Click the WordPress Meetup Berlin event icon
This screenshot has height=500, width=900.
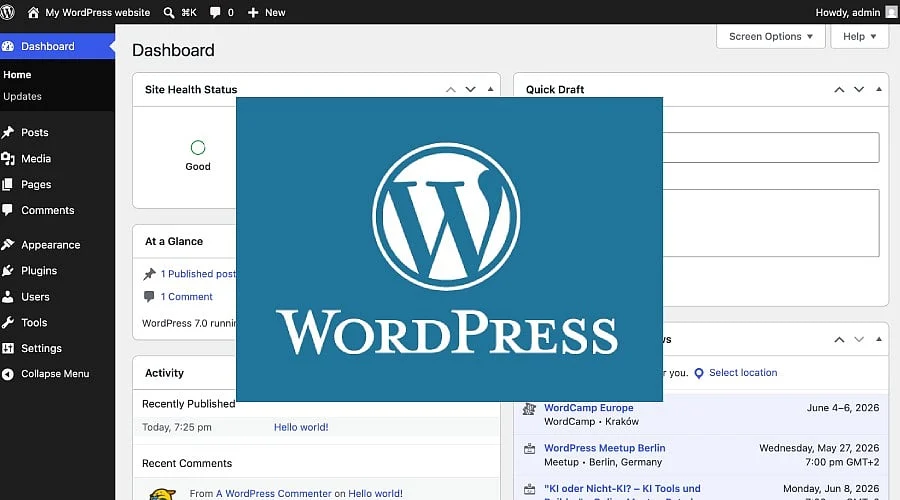click(529, 449)
